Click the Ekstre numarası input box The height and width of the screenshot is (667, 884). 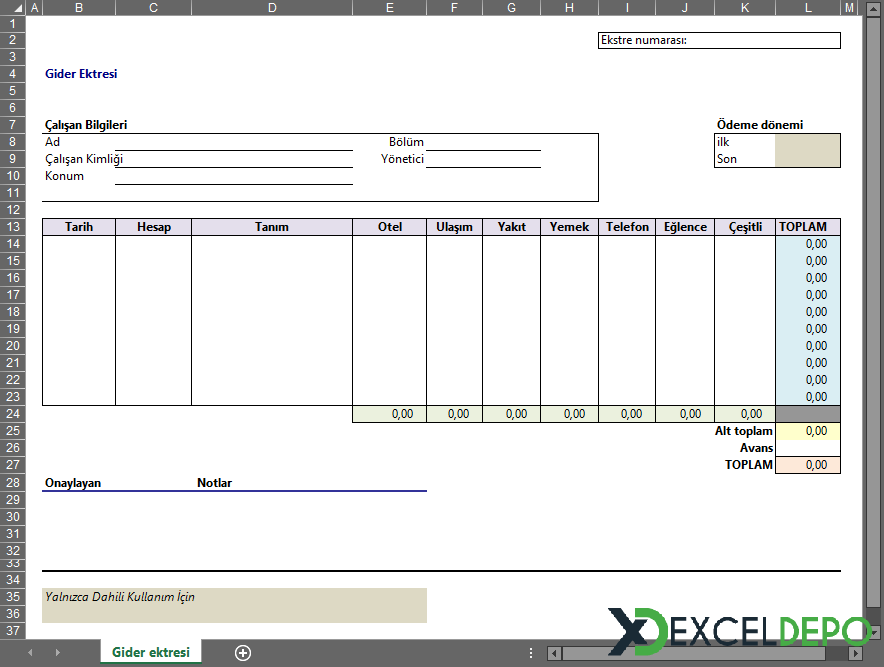click(718, 41)
